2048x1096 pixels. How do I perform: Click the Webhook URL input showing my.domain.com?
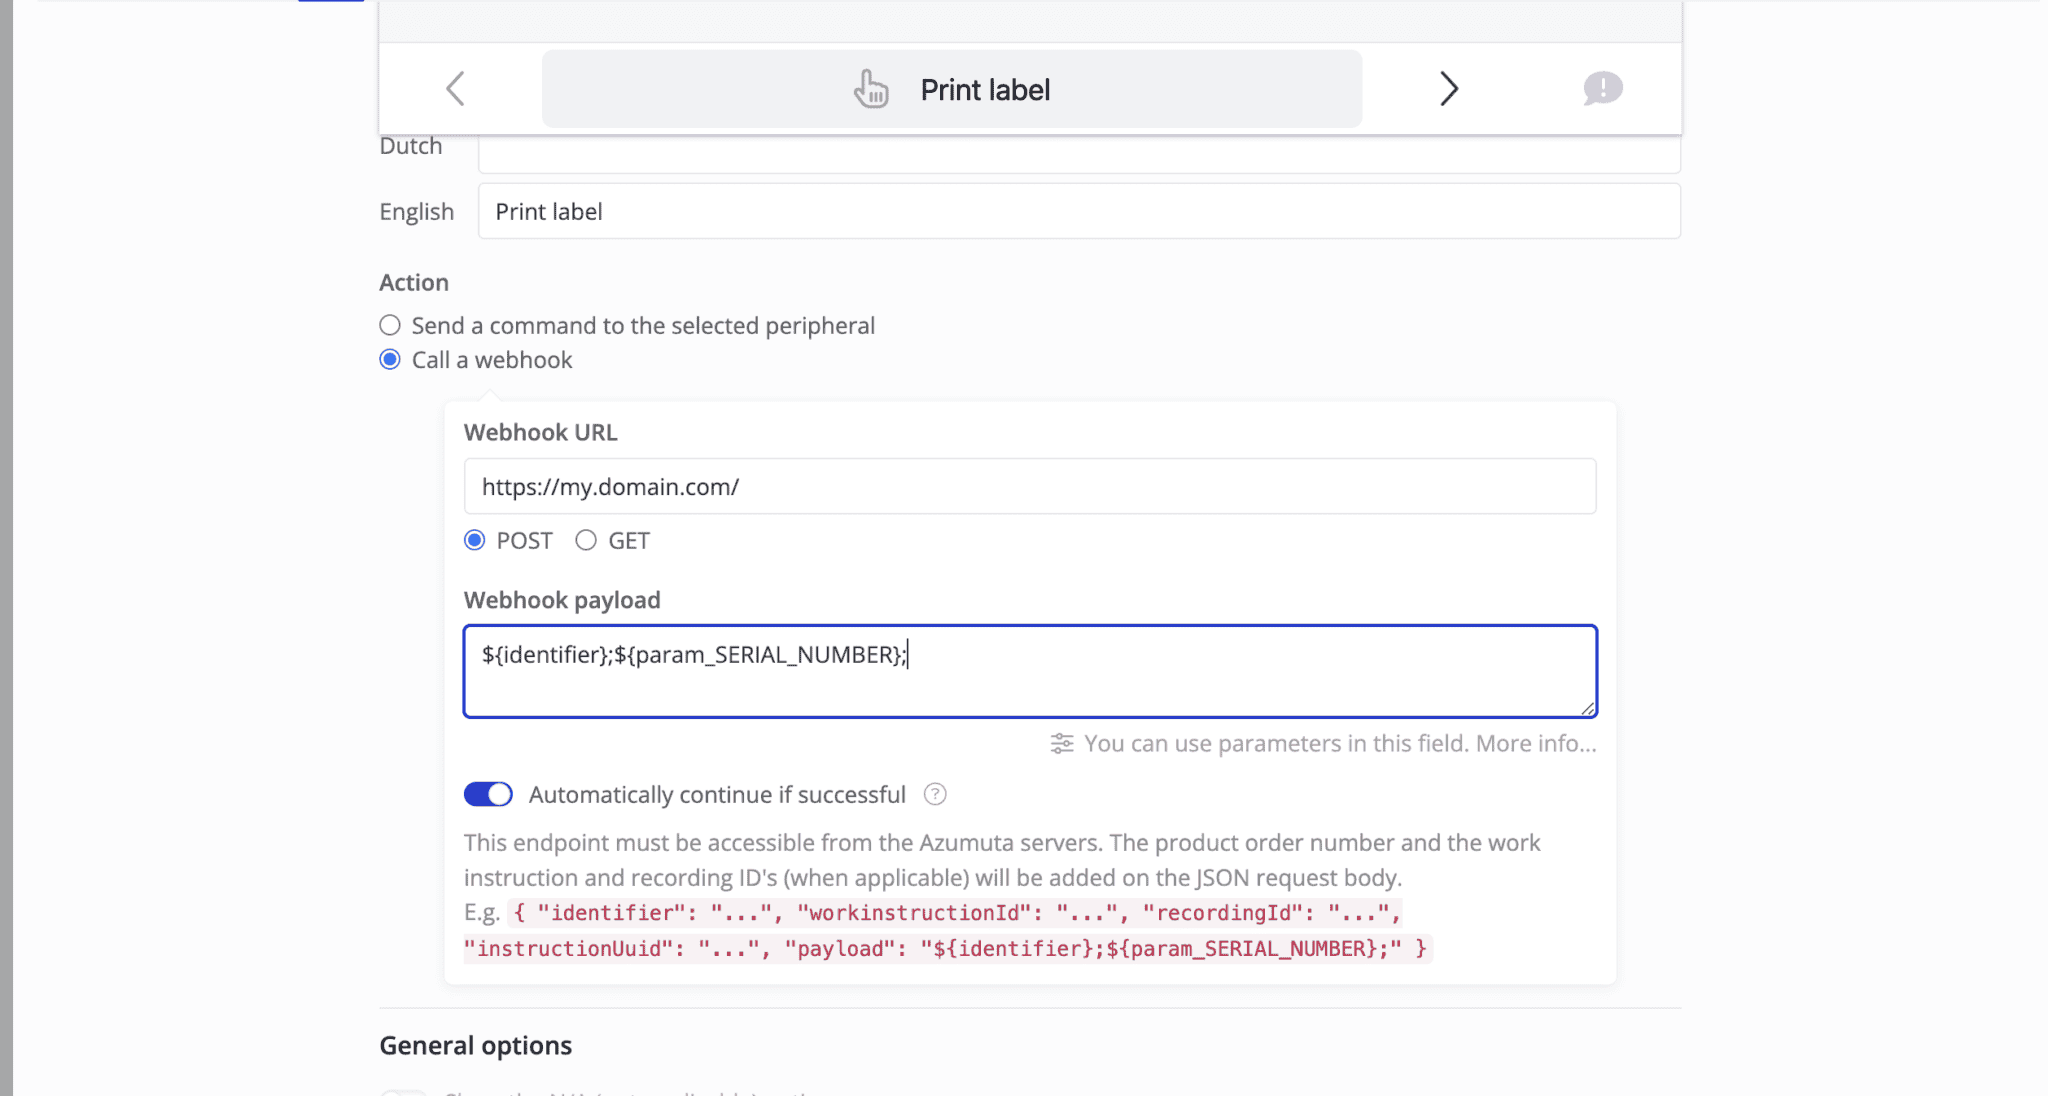[x=1030, y=486]
